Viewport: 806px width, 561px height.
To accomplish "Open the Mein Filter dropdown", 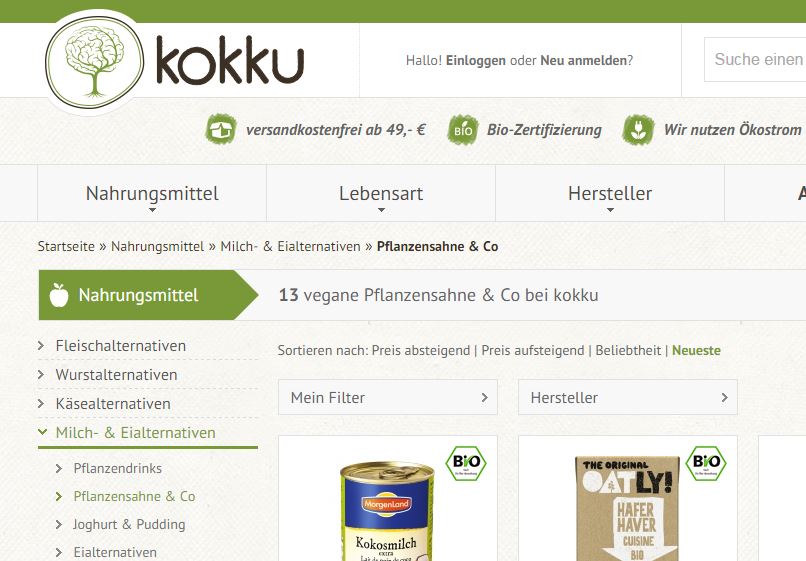I will (388, 397).
